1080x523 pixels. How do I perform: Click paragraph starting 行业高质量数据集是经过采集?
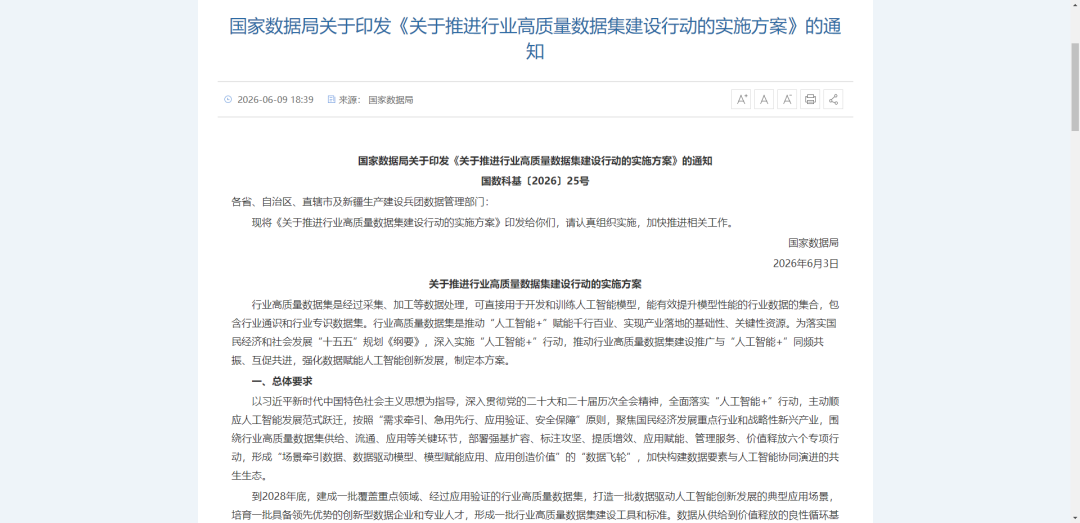coord(535,332)
